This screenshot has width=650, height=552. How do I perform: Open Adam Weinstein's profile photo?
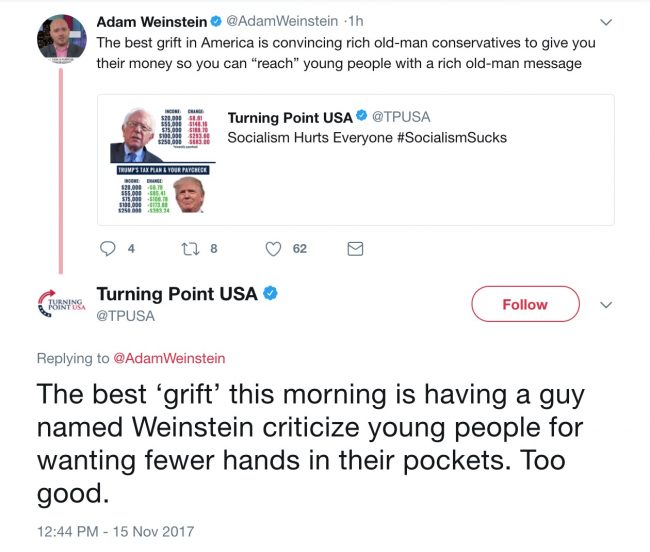[60, 37]
